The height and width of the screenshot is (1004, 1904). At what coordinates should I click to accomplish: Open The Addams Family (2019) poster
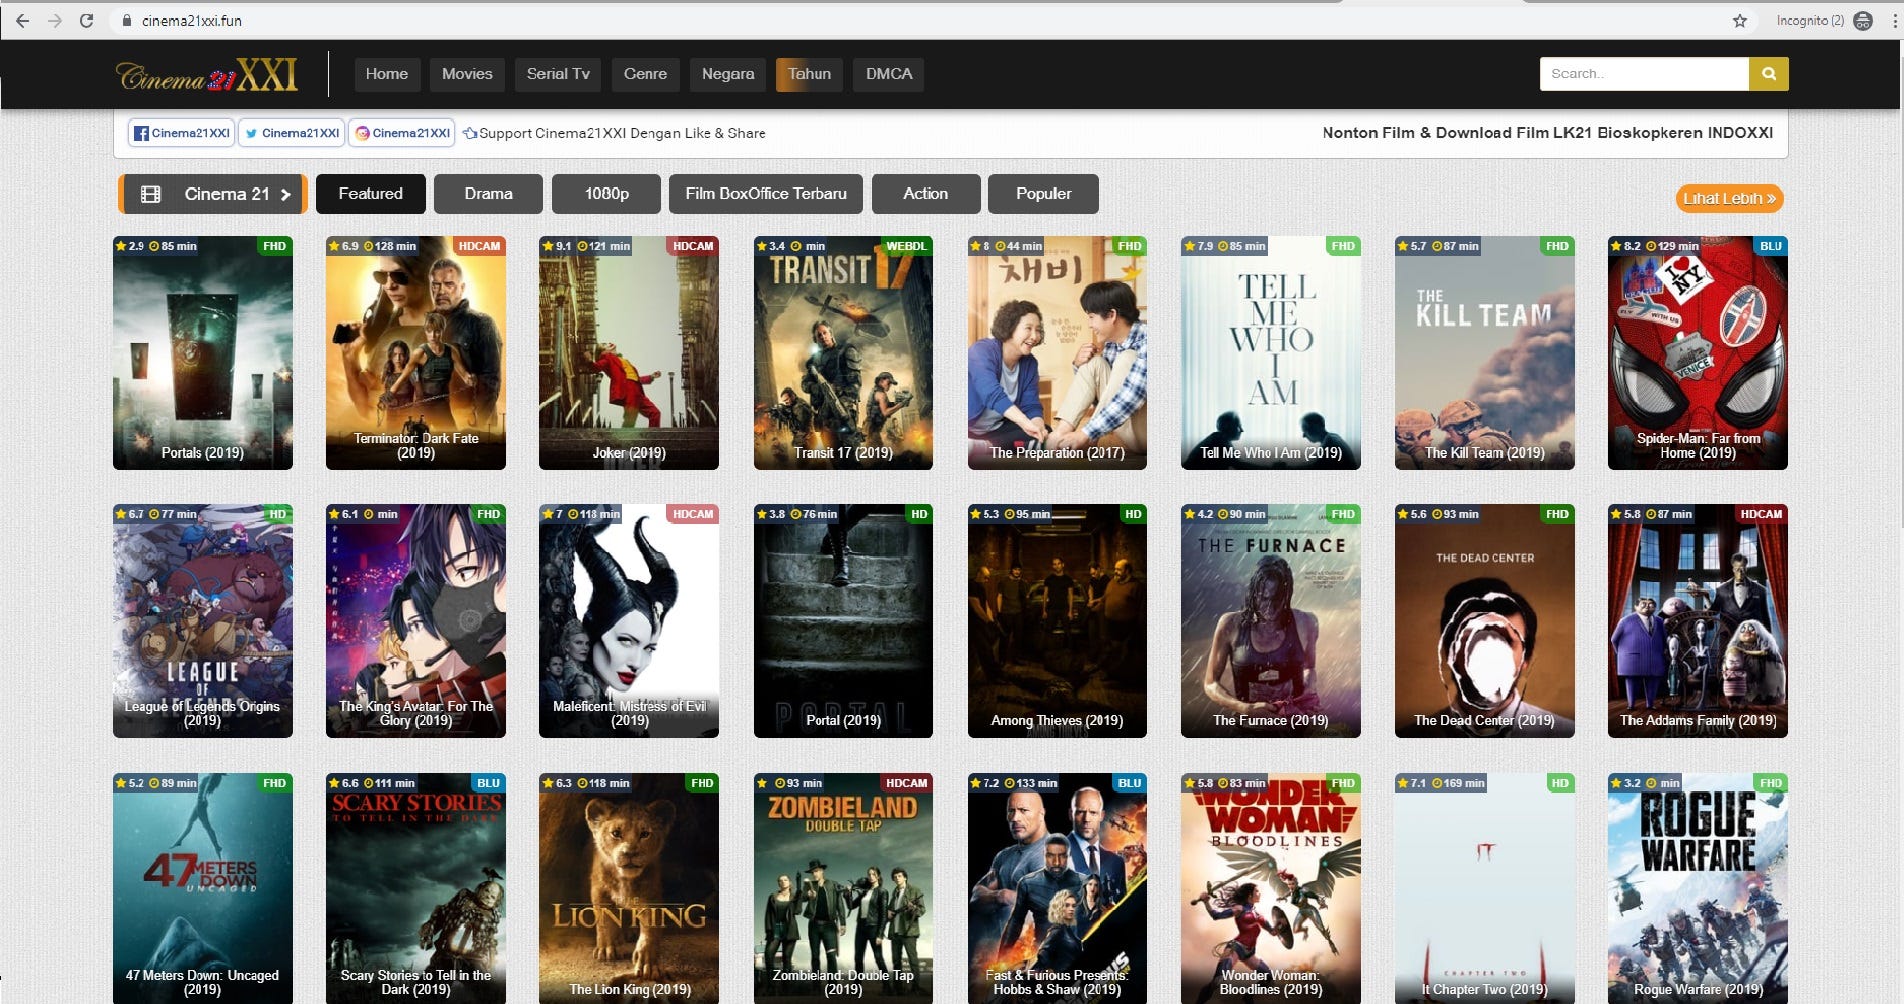(x=1698, y=621)
